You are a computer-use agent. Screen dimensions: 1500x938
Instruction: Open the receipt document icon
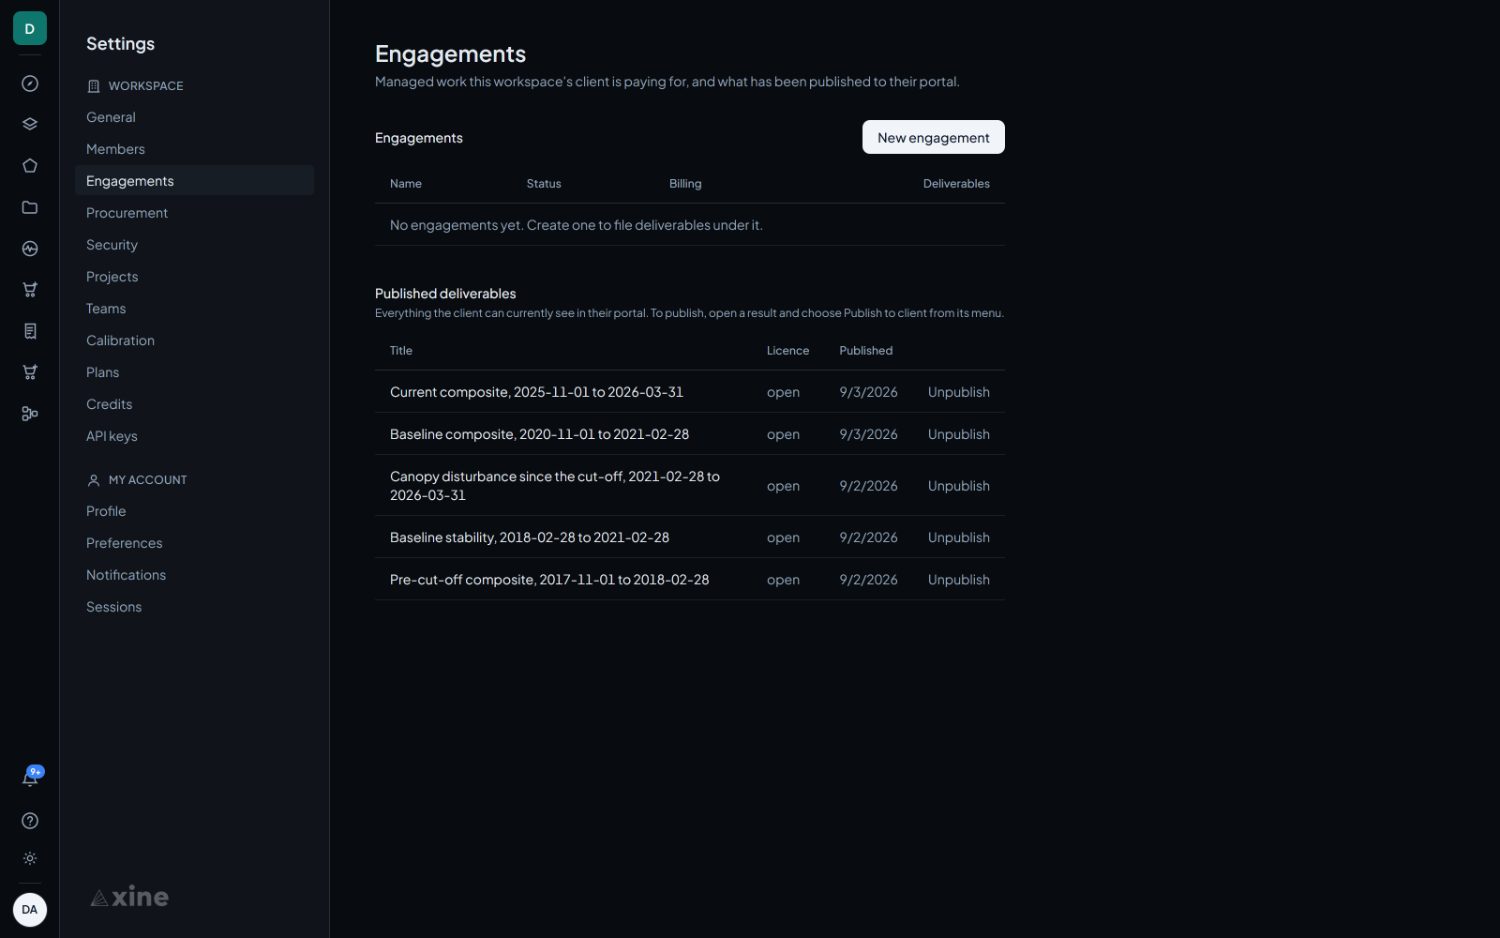[x=30, y=331]
